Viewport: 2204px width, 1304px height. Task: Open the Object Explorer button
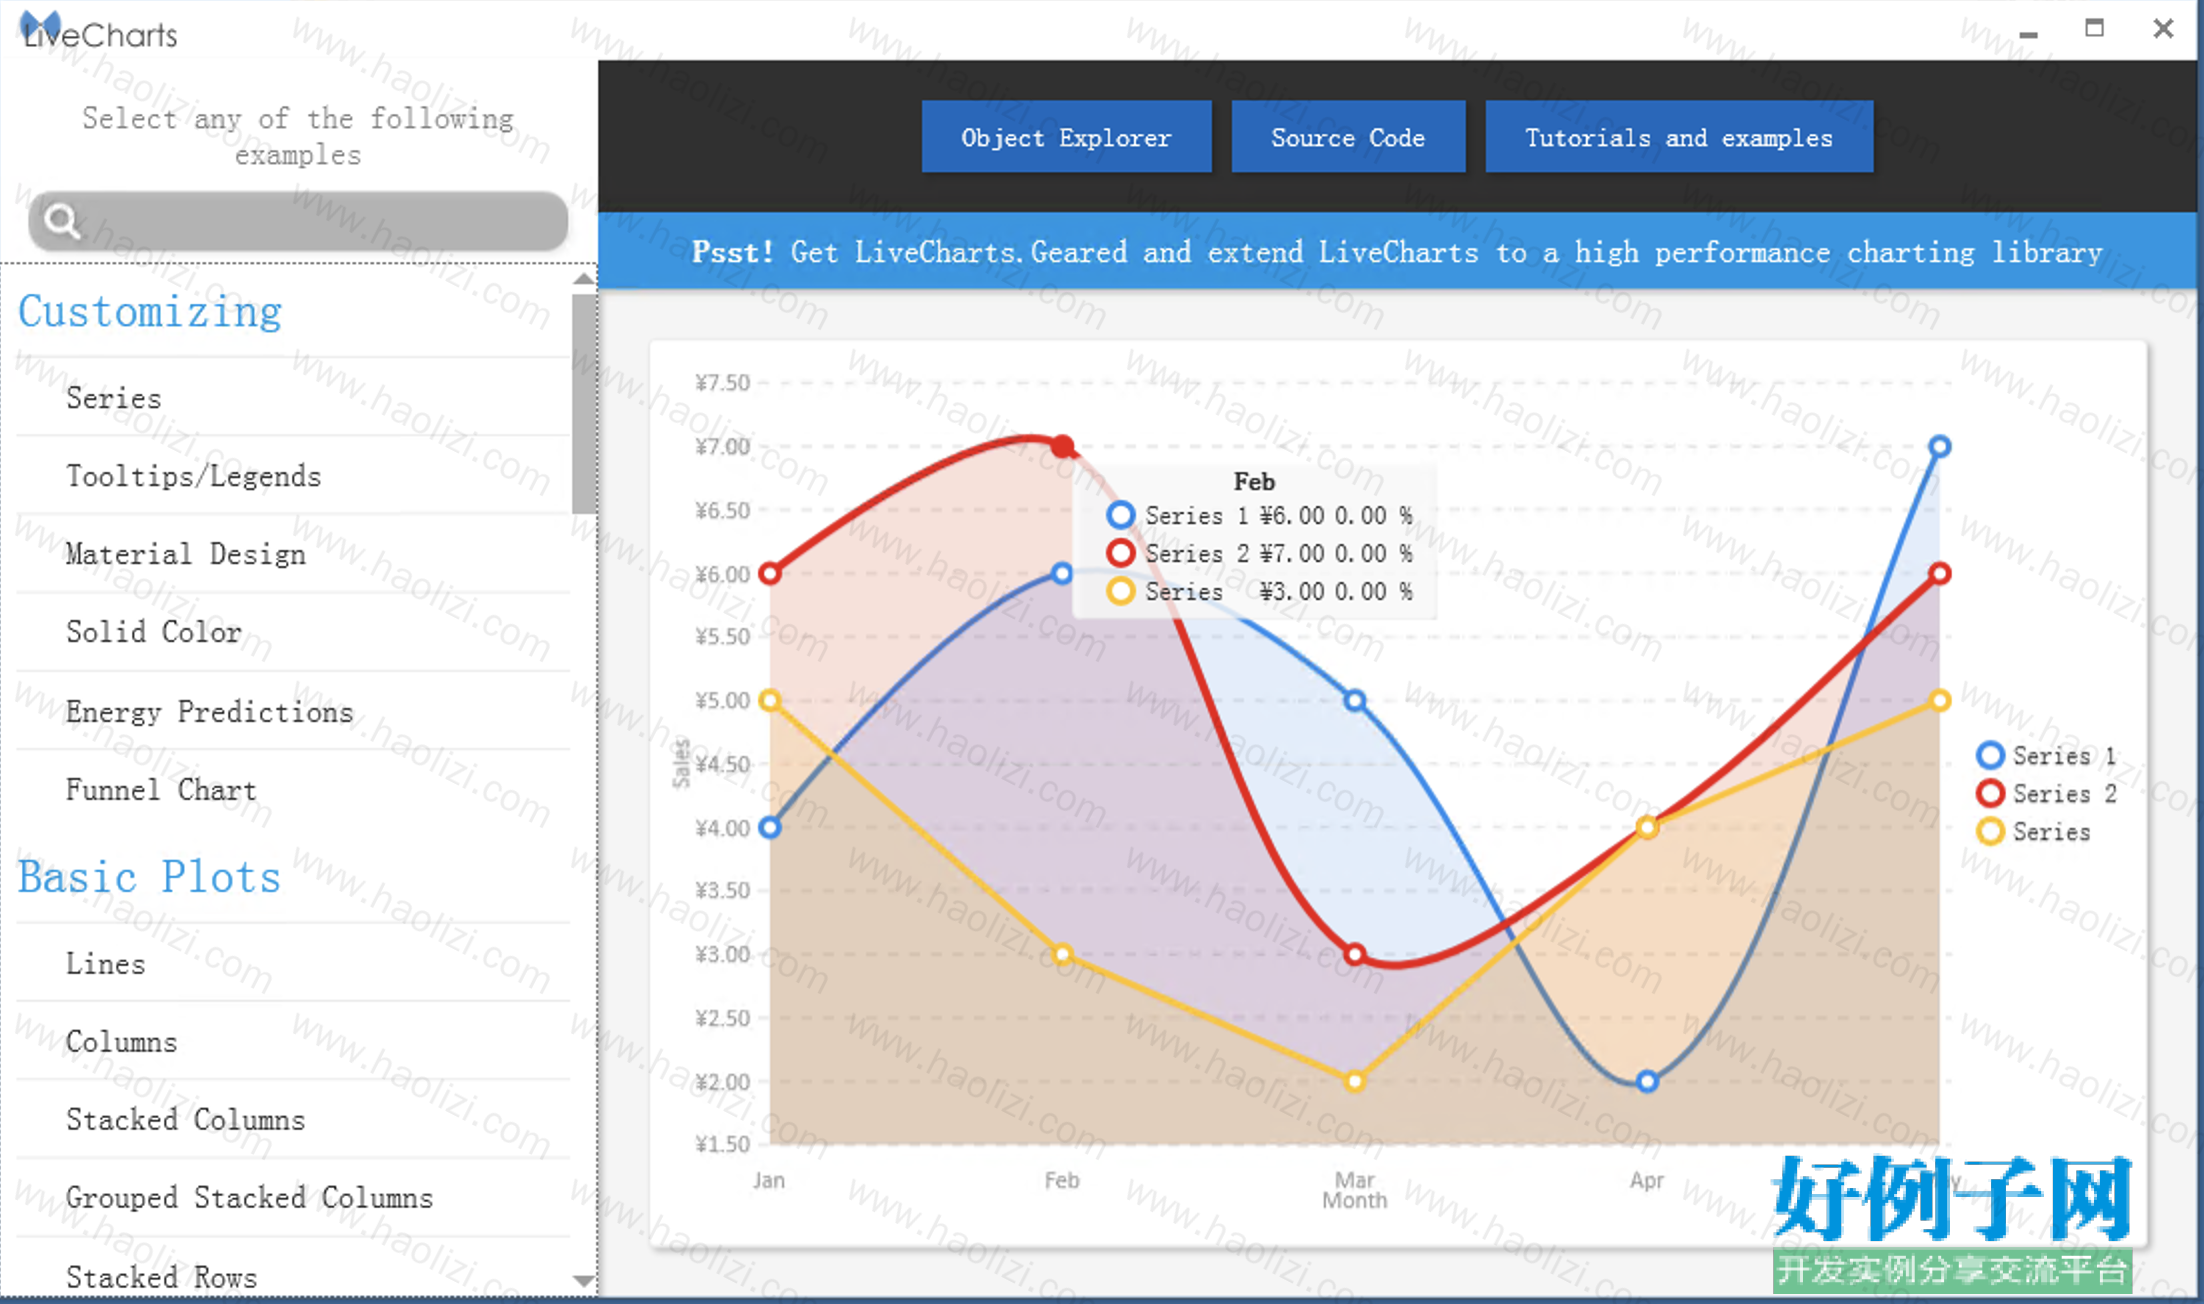pos(1066,137)
